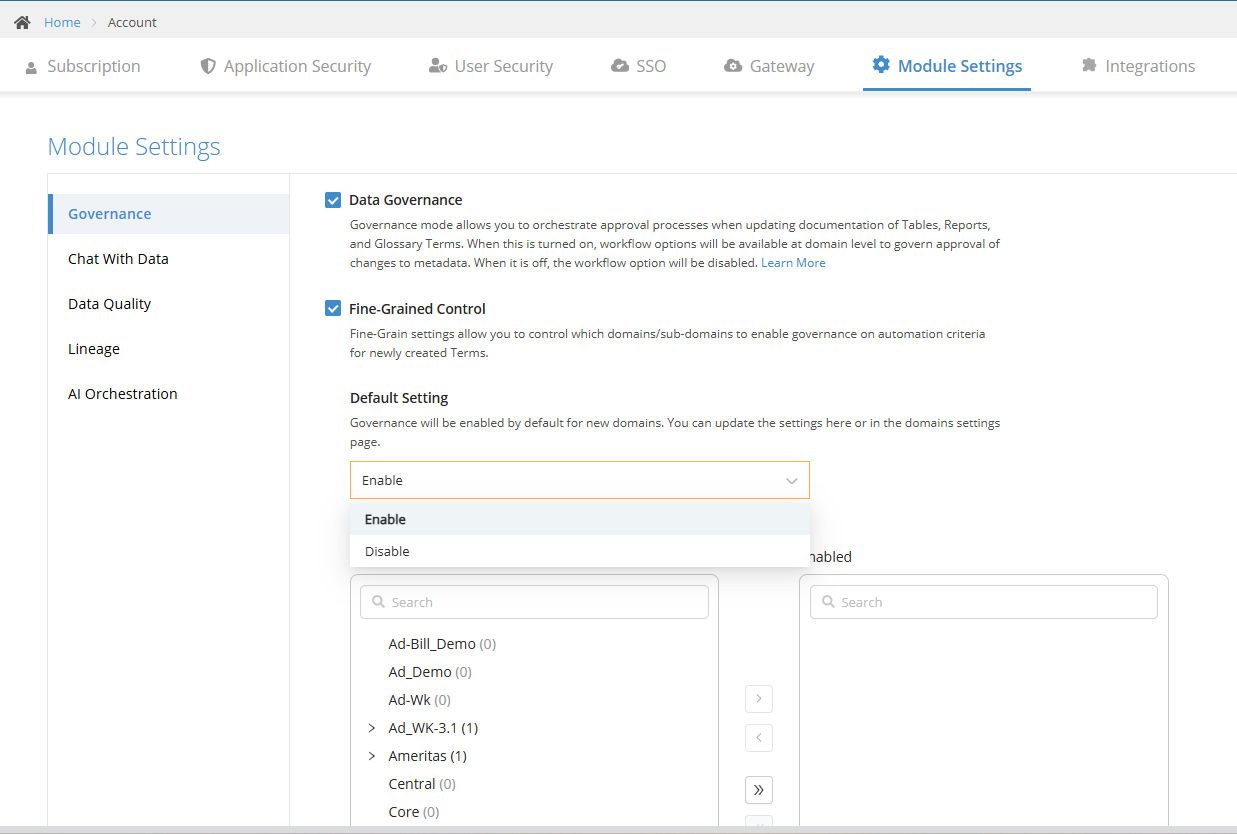Open the Home breadcrumb link
The height and width of the screenshot is (834, 1237).
point(62,22)
